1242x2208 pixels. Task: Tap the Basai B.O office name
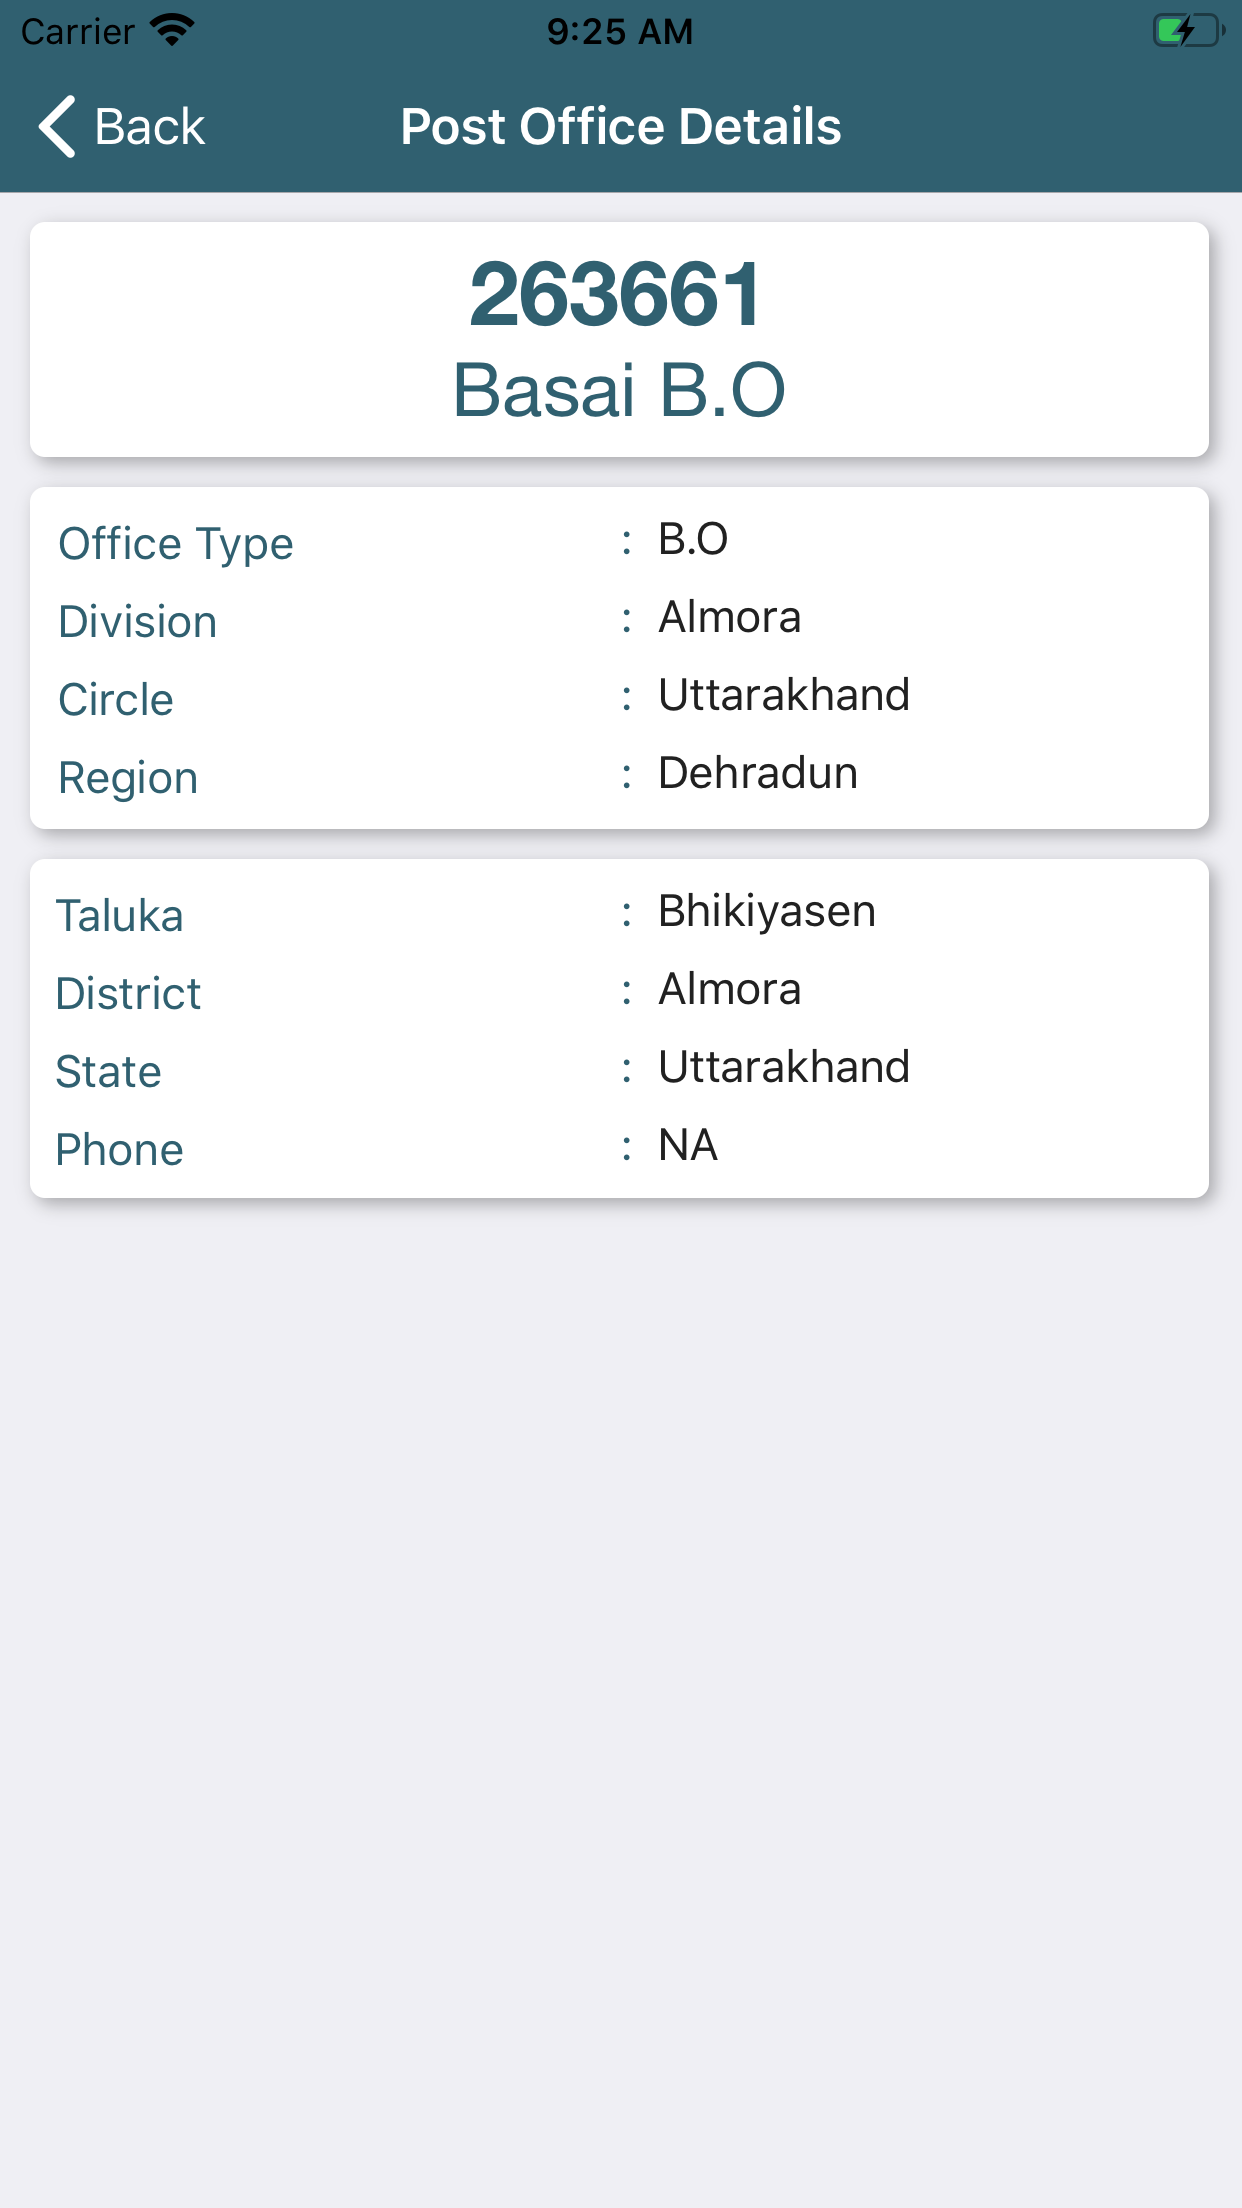619,390
